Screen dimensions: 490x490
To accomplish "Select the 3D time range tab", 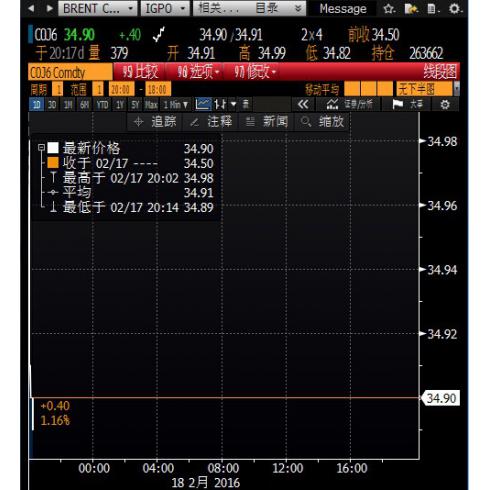I will (52, 105).
